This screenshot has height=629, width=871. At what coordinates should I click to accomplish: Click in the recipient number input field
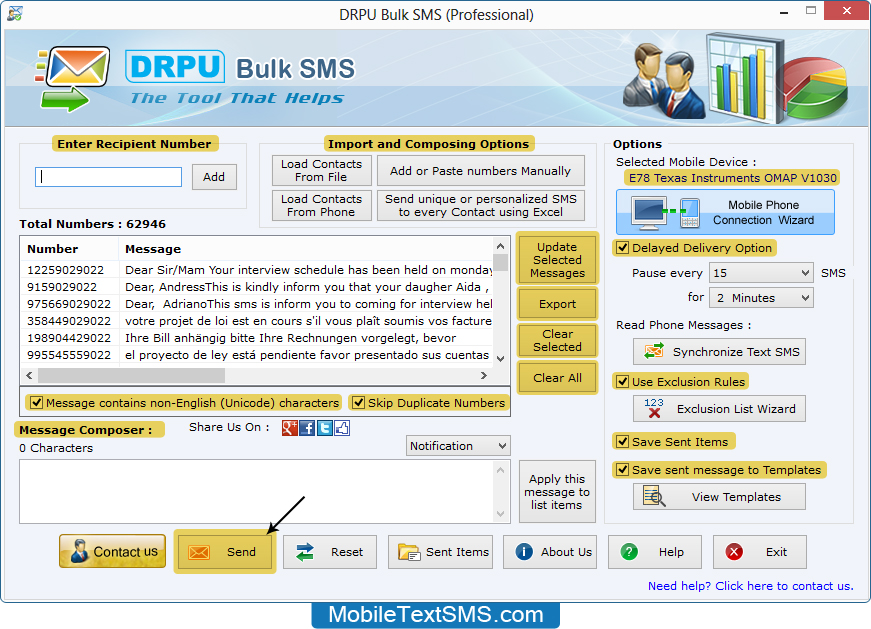[x=108, y=177]
